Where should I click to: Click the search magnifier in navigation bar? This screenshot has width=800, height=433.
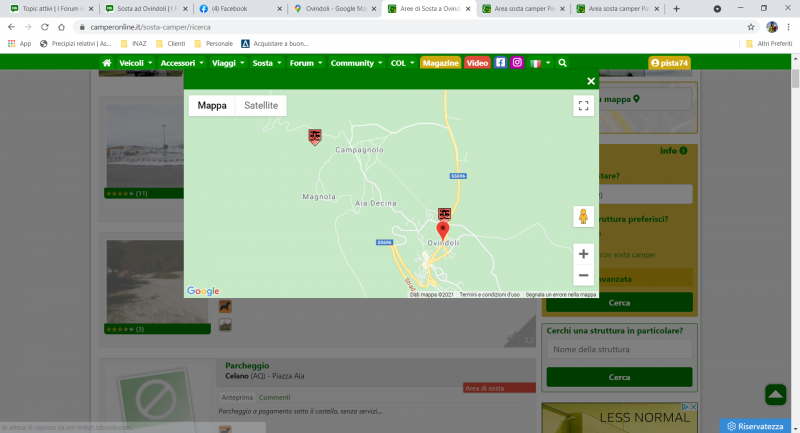coord(562,62)
